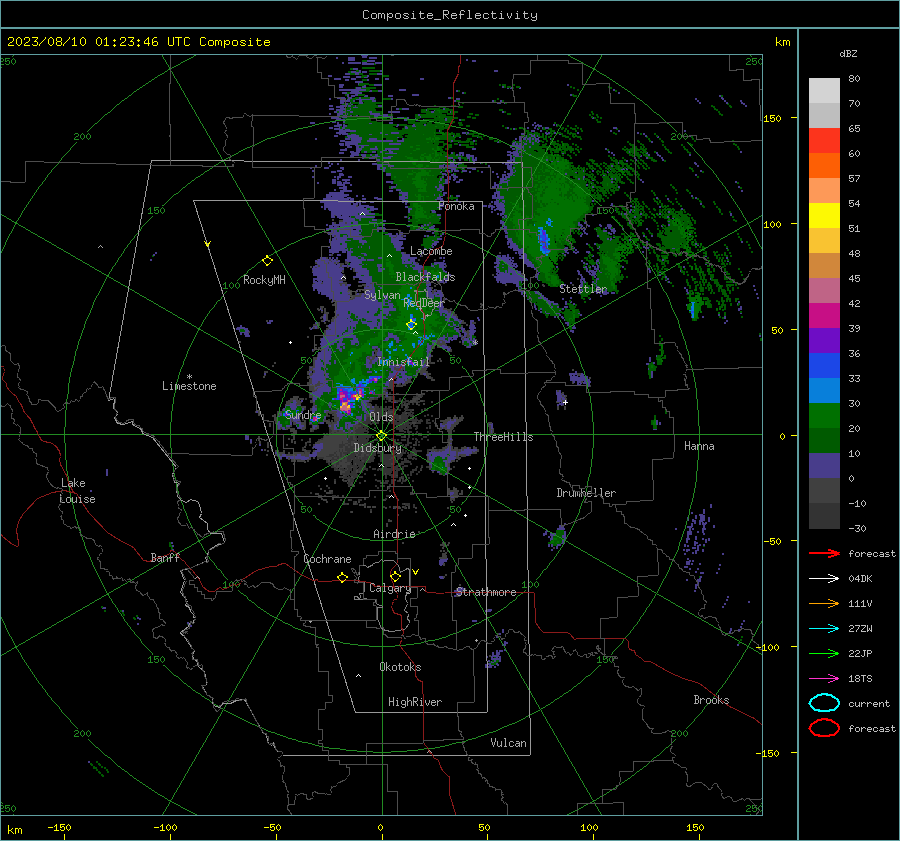Select the 51 dBZ yellow color swatch
900x841 pixels.
(824, 215)
